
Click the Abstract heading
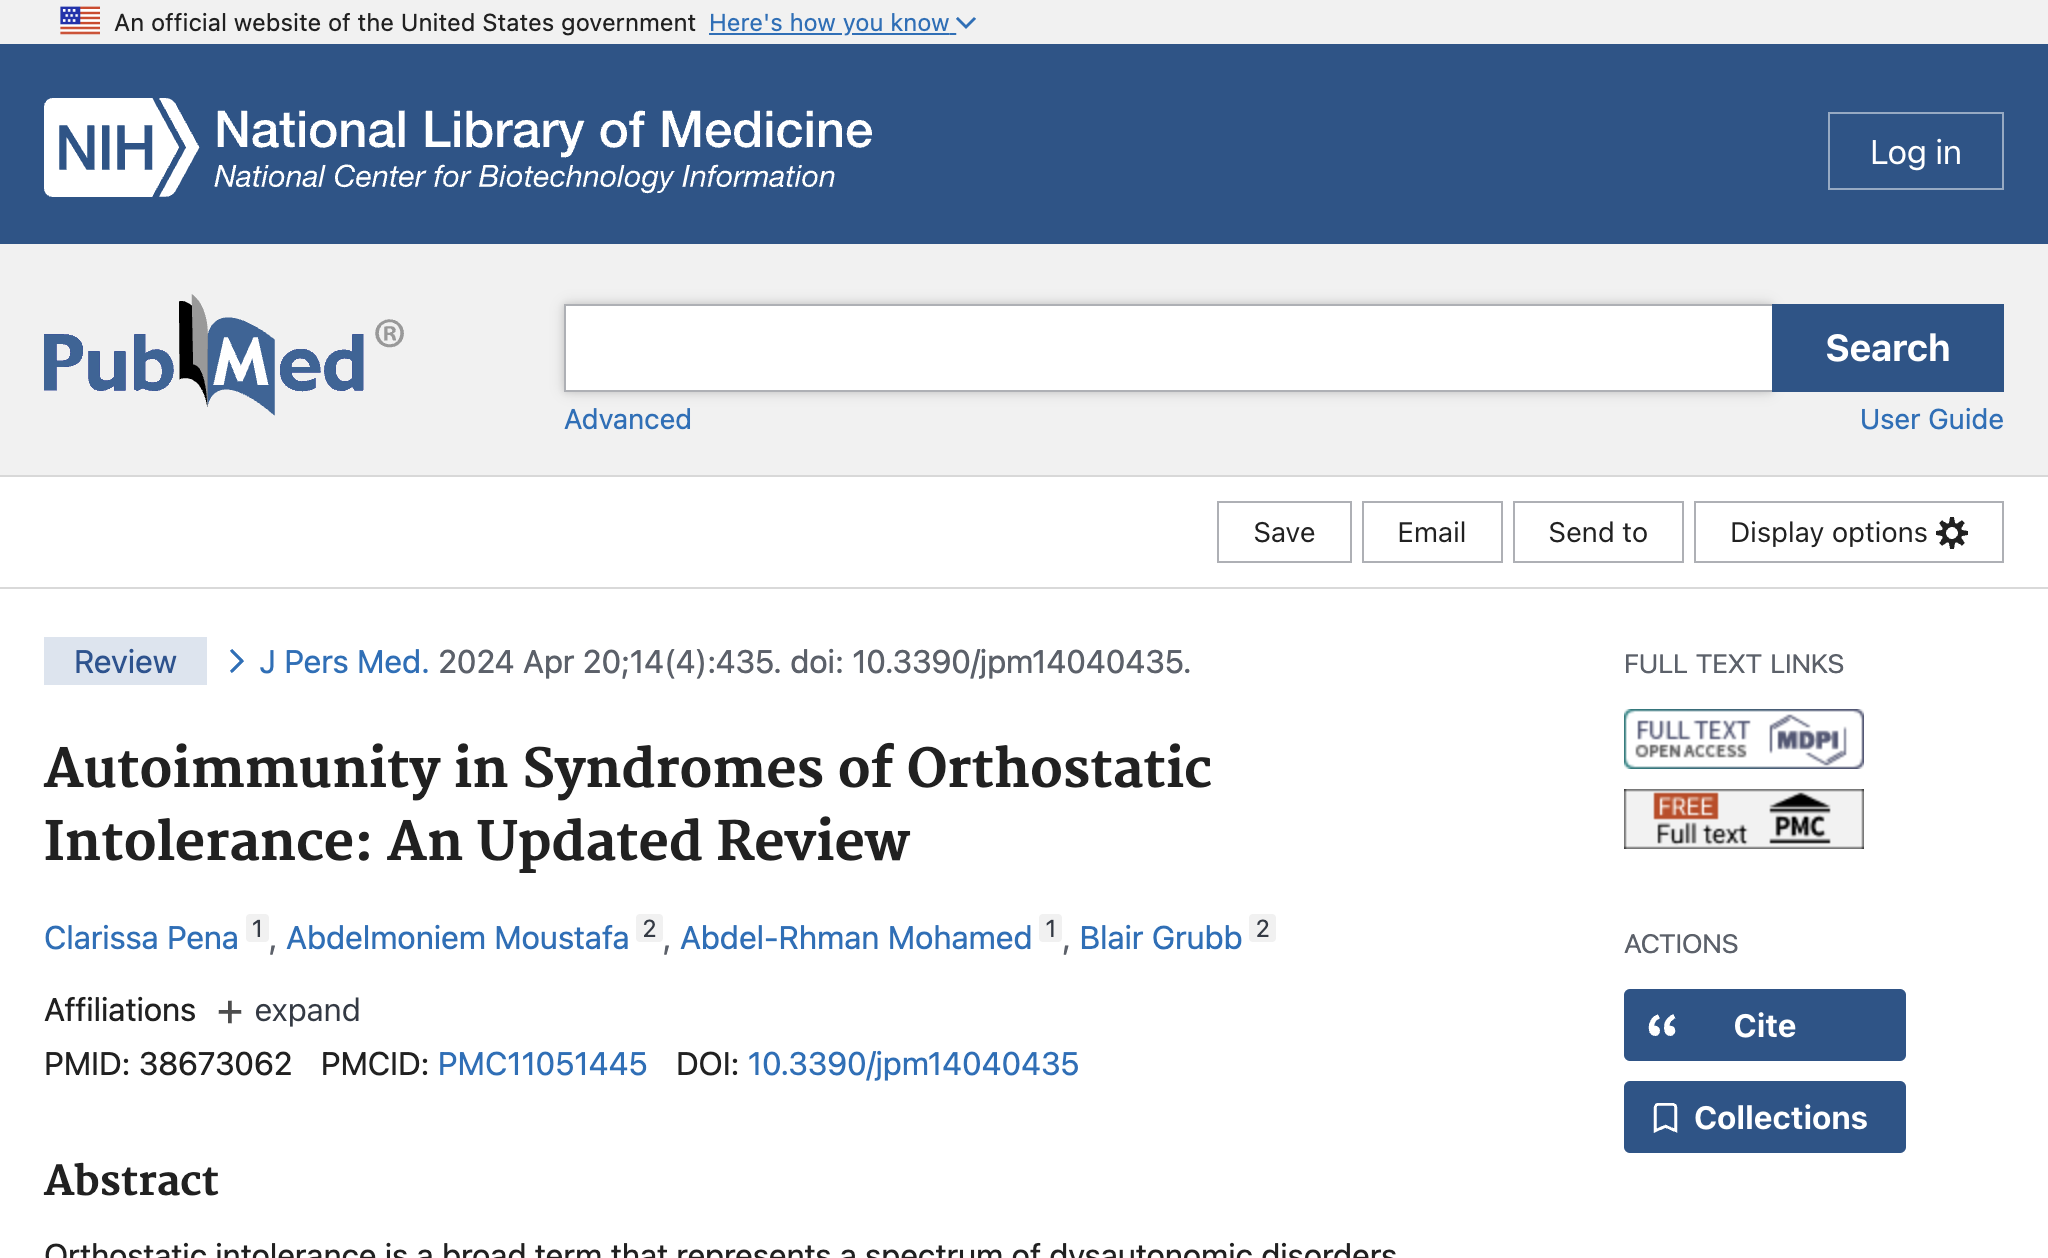[131, 1180]
